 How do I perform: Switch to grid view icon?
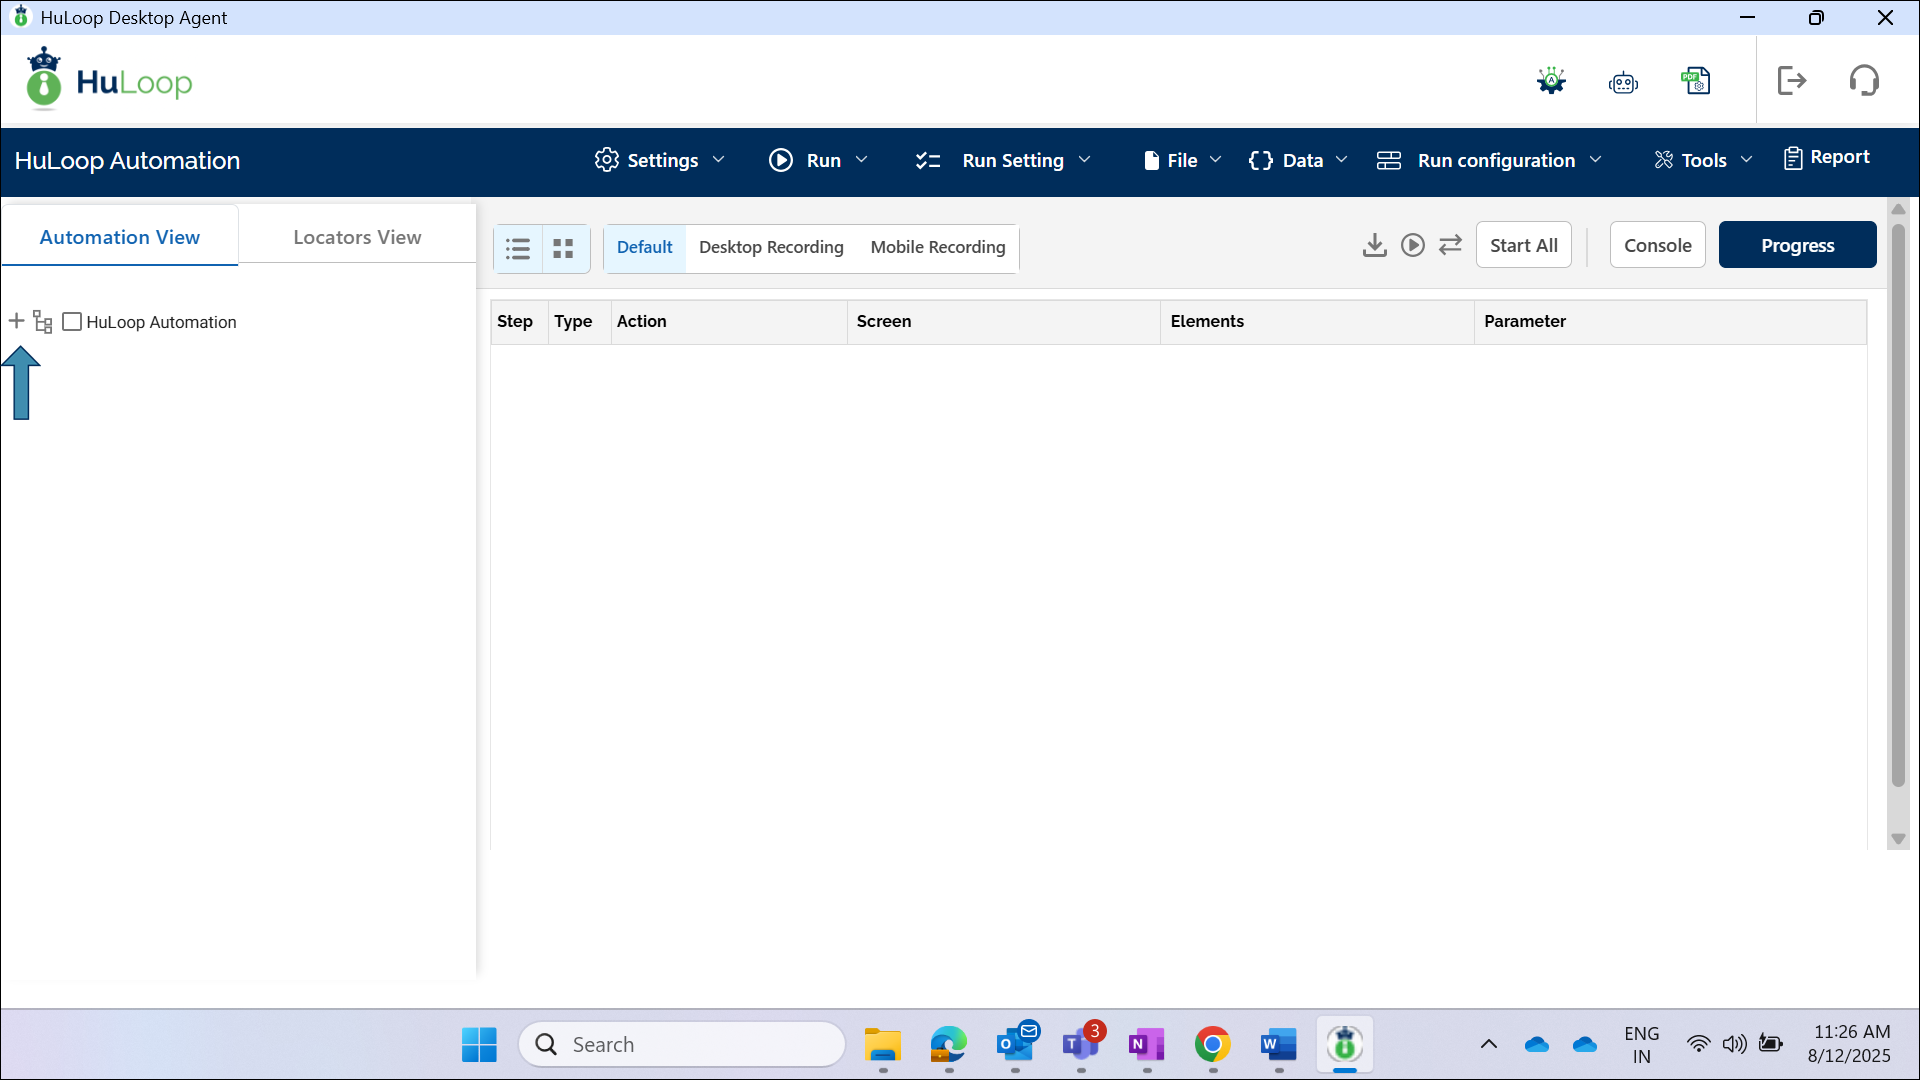(x=564, y=248)
